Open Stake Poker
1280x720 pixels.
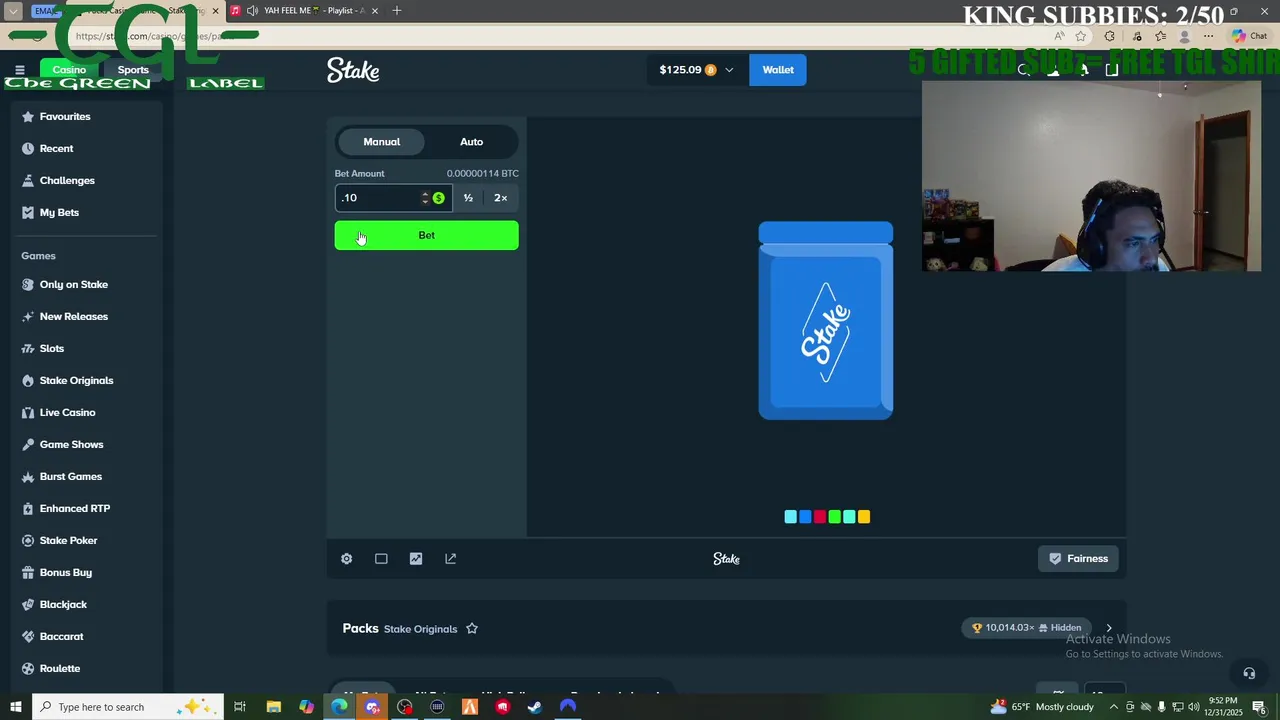[x=68, y=540]
